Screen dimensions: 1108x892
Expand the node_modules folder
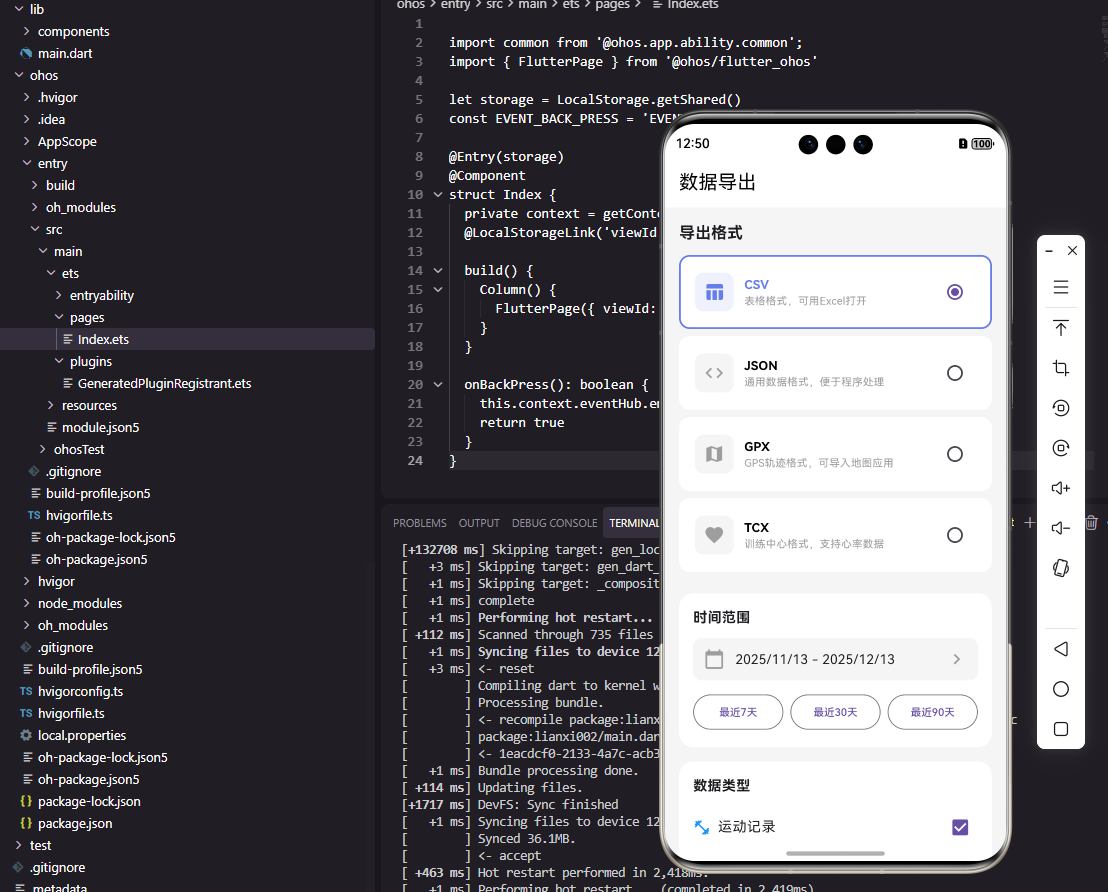[x=27, y=603]
